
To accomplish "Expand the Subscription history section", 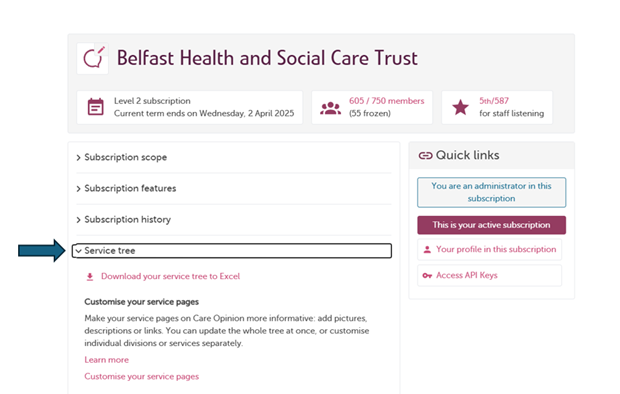I will pos(234,220).
